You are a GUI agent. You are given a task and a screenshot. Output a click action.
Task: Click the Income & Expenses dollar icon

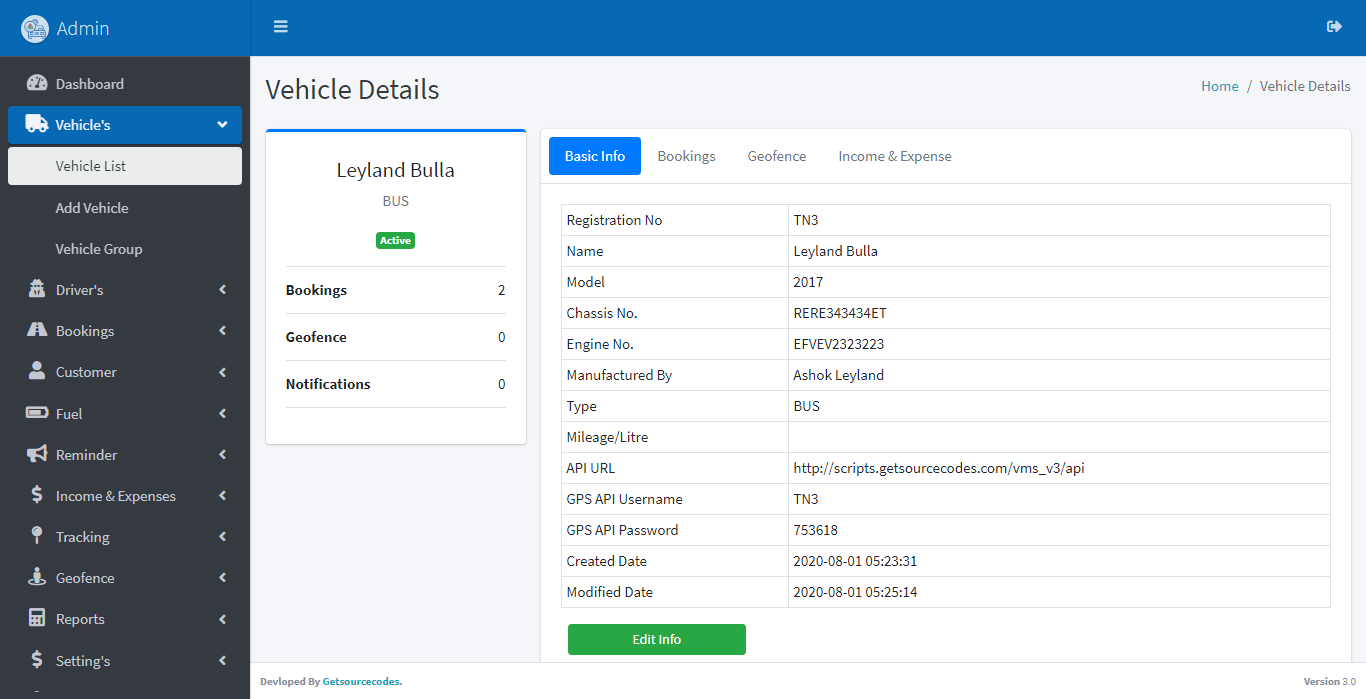tap(37, 496)
